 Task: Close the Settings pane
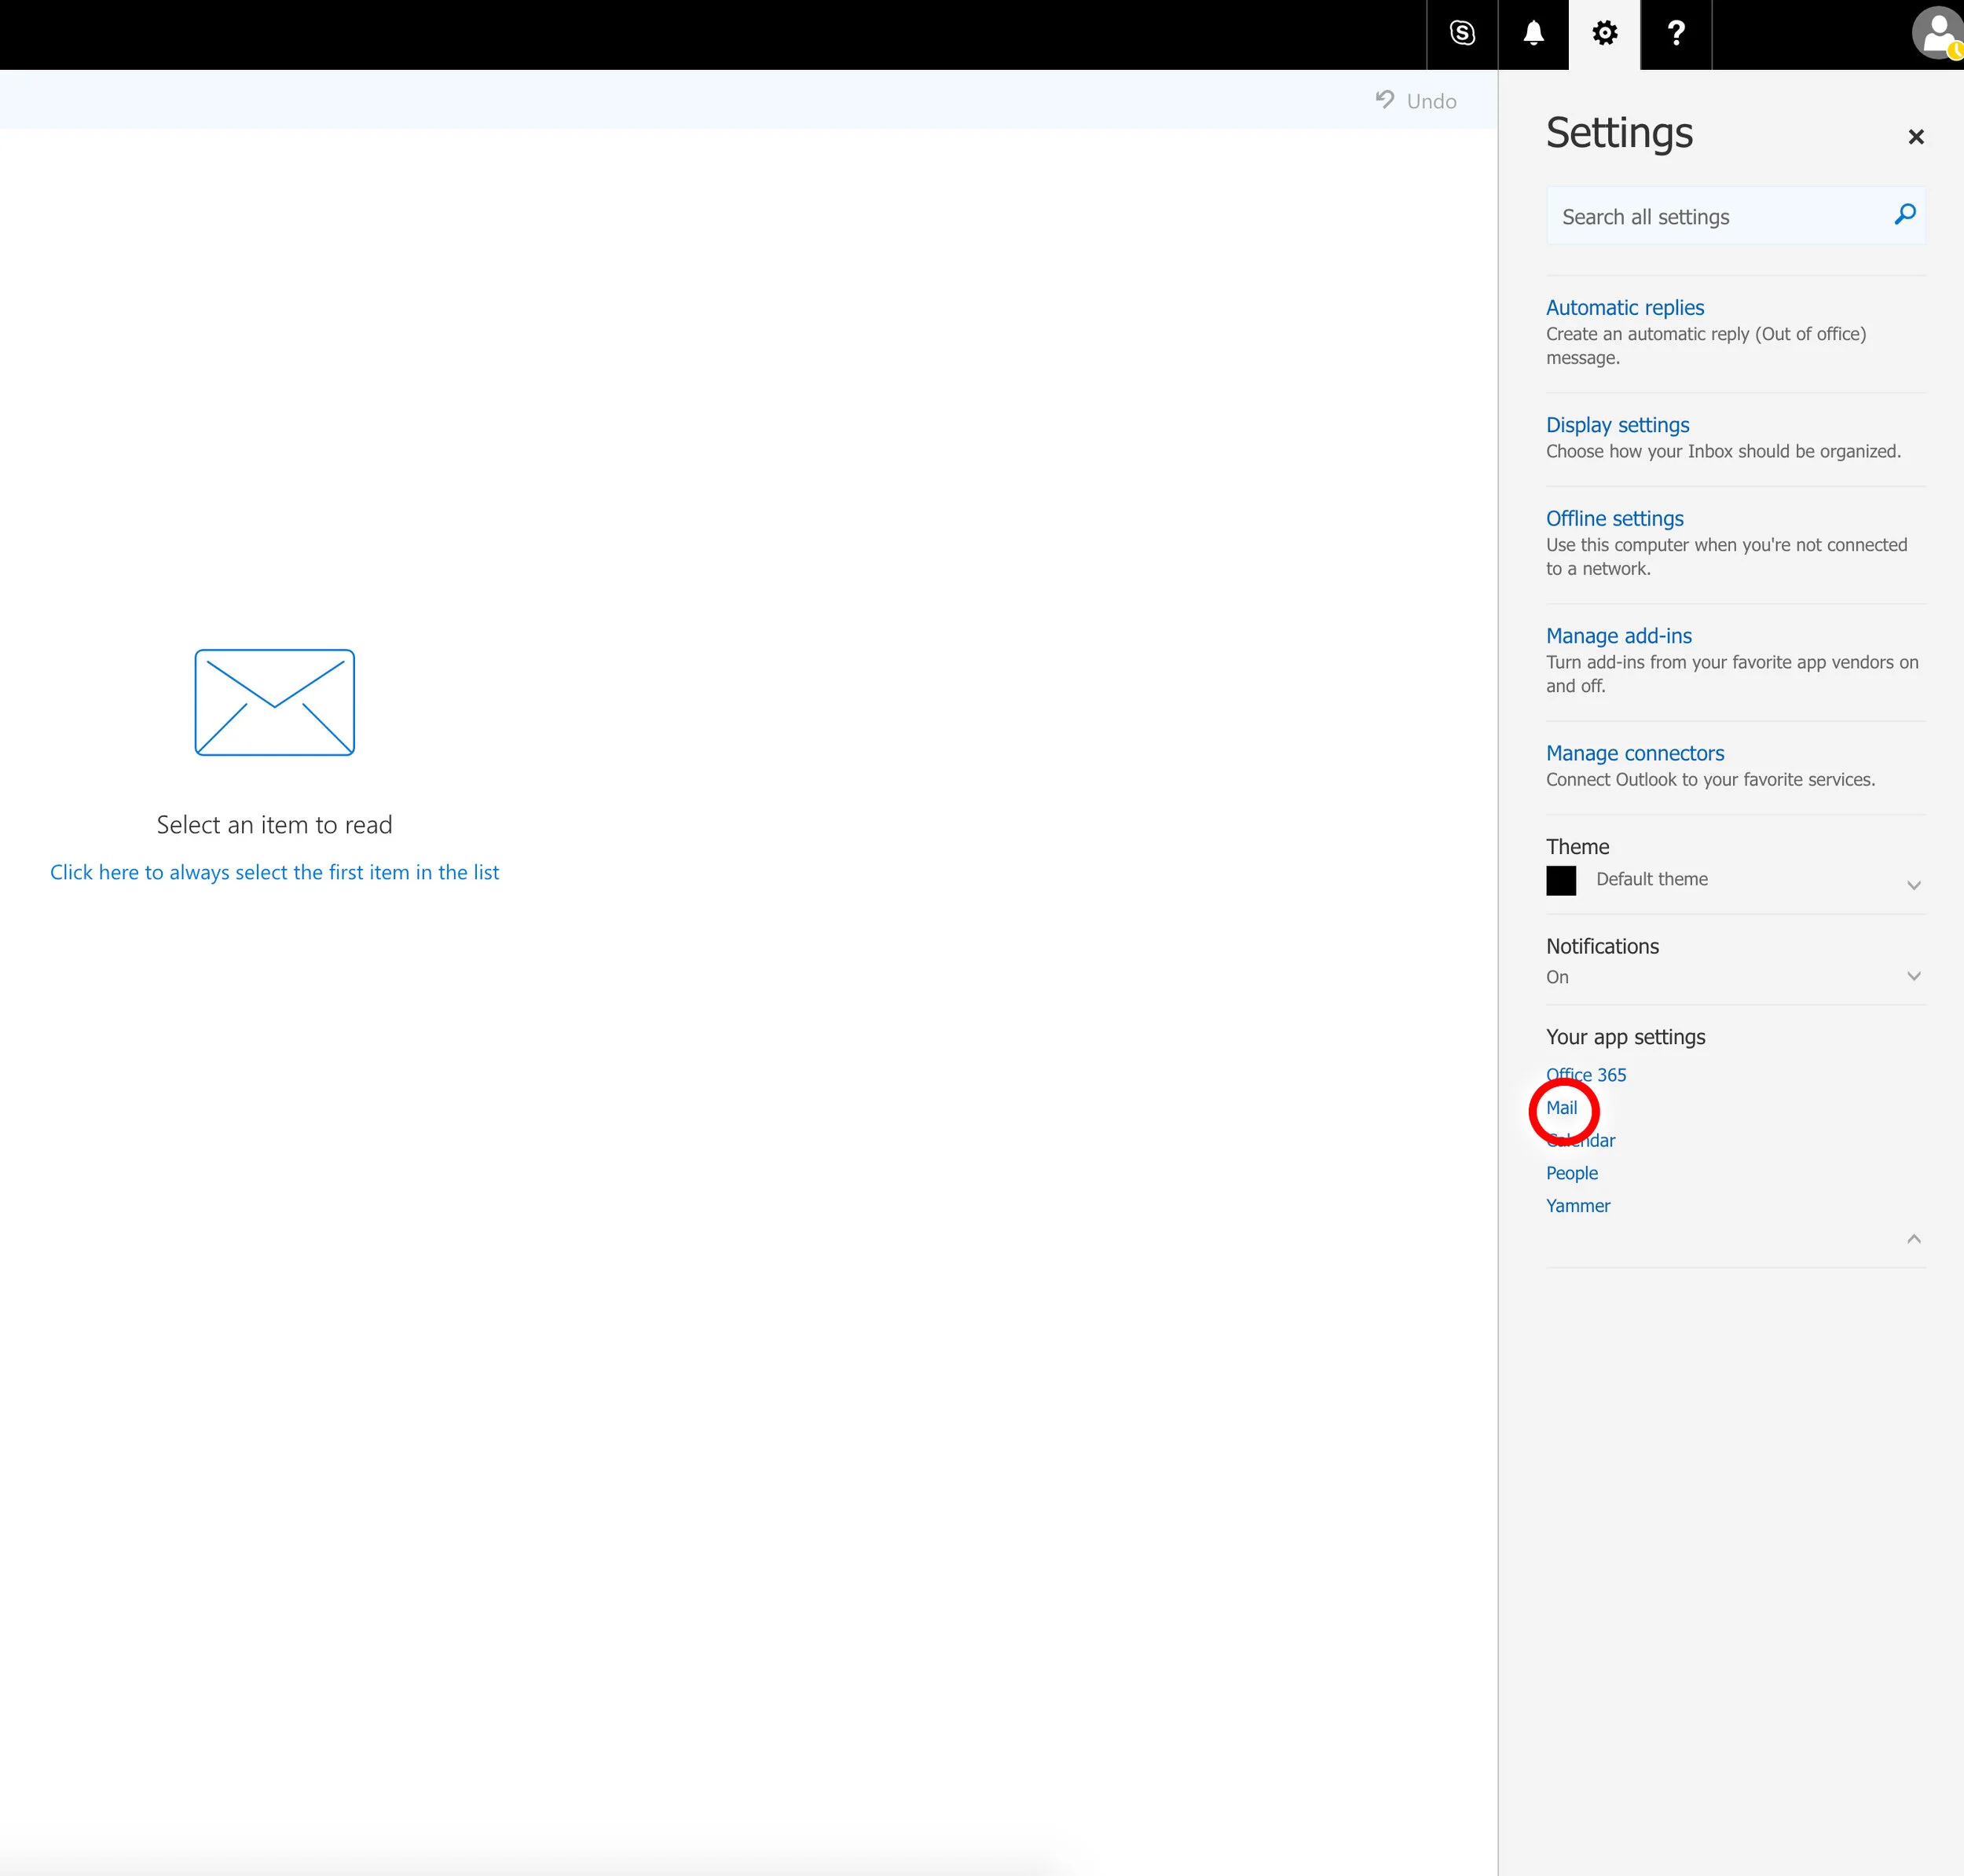pos(1915,137)
